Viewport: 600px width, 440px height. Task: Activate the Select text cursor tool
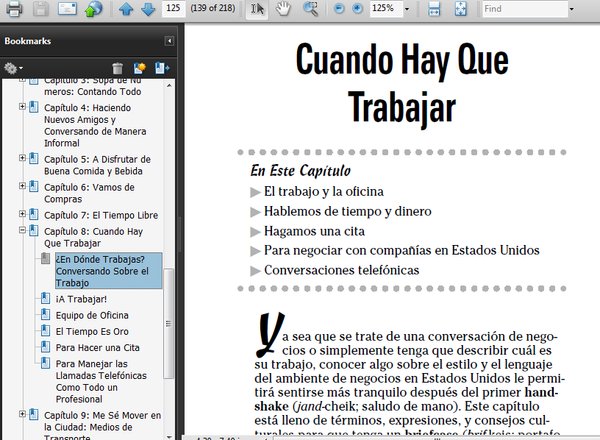pos(257,8)
